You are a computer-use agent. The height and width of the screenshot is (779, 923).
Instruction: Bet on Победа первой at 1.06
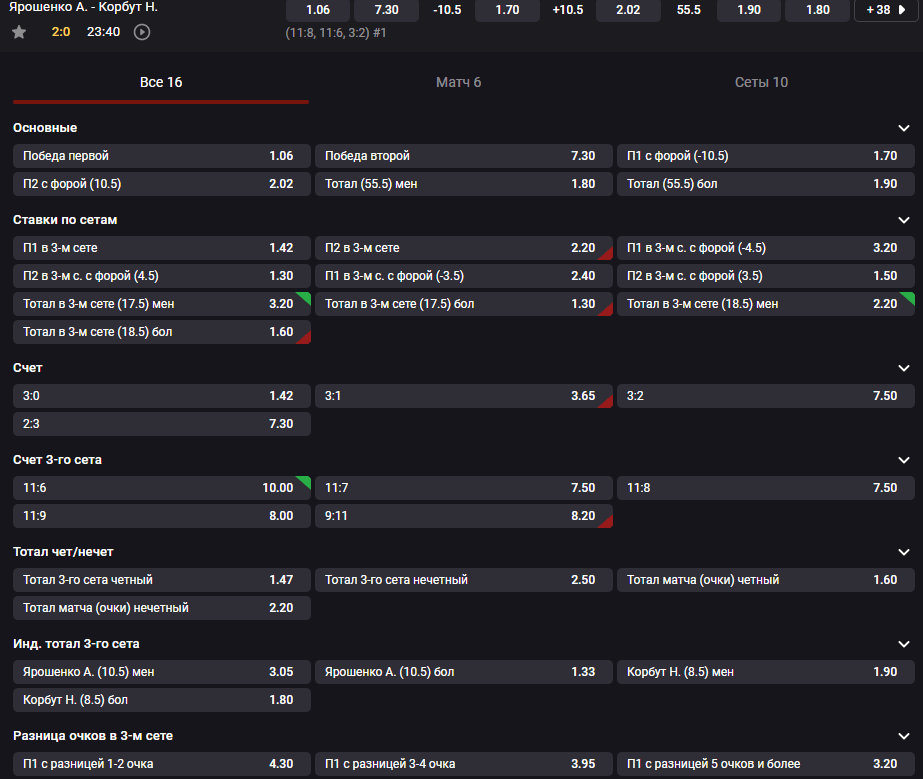coord(161,156)
